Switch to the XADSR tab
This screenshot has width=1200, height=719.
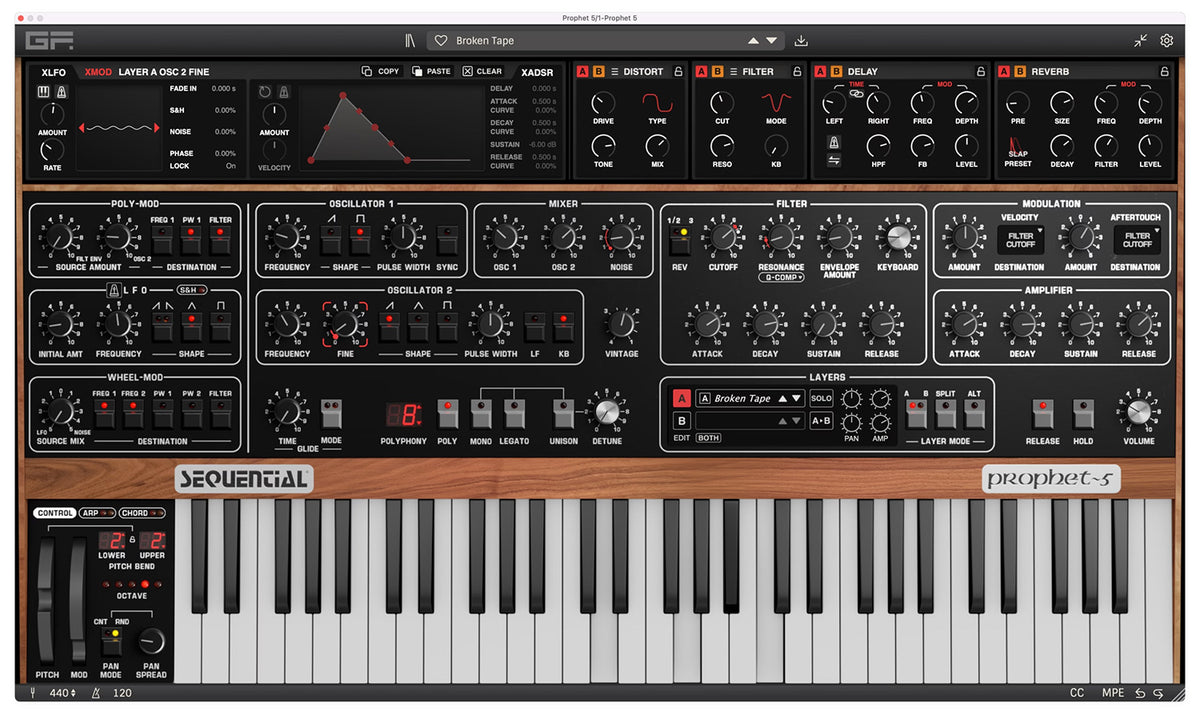[x=537, y=72]
